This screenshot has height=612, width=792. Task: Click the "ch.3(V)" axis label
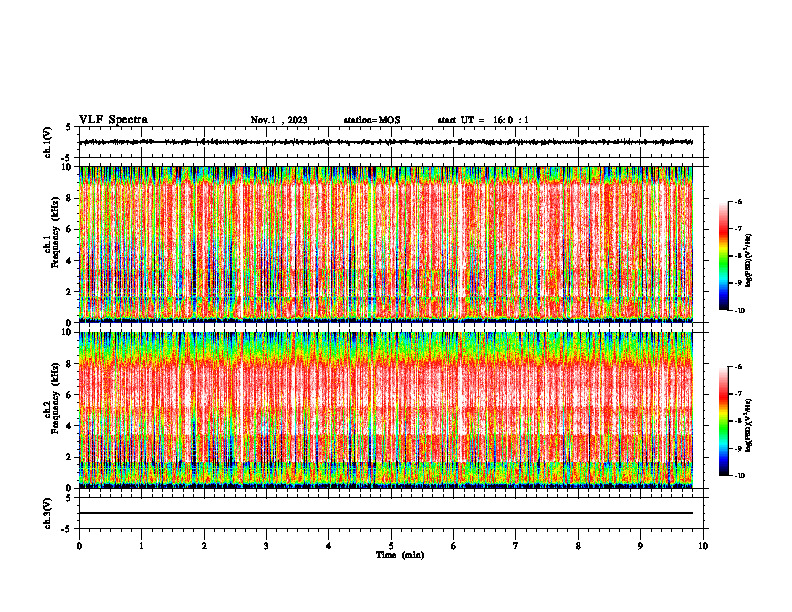point(48,513)
